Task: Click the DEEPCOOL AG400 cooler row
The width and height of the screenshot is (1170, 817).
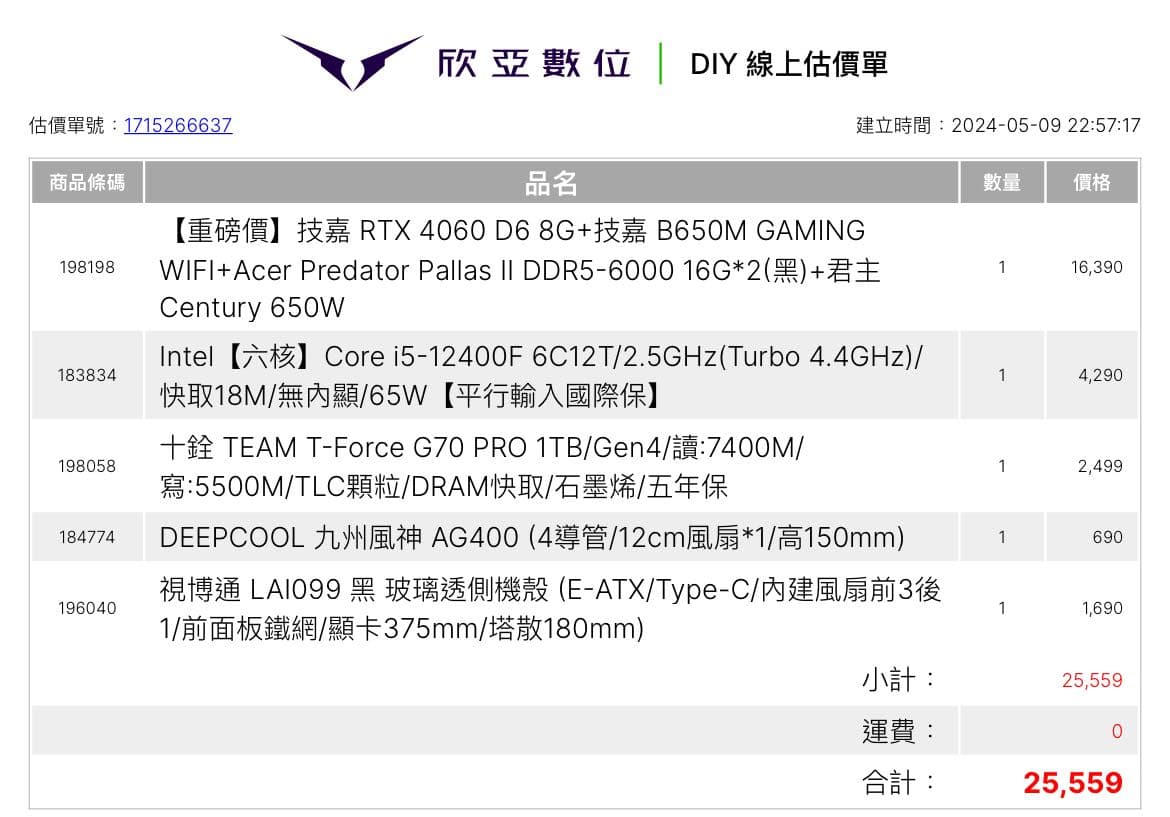Action: [531, 537]
